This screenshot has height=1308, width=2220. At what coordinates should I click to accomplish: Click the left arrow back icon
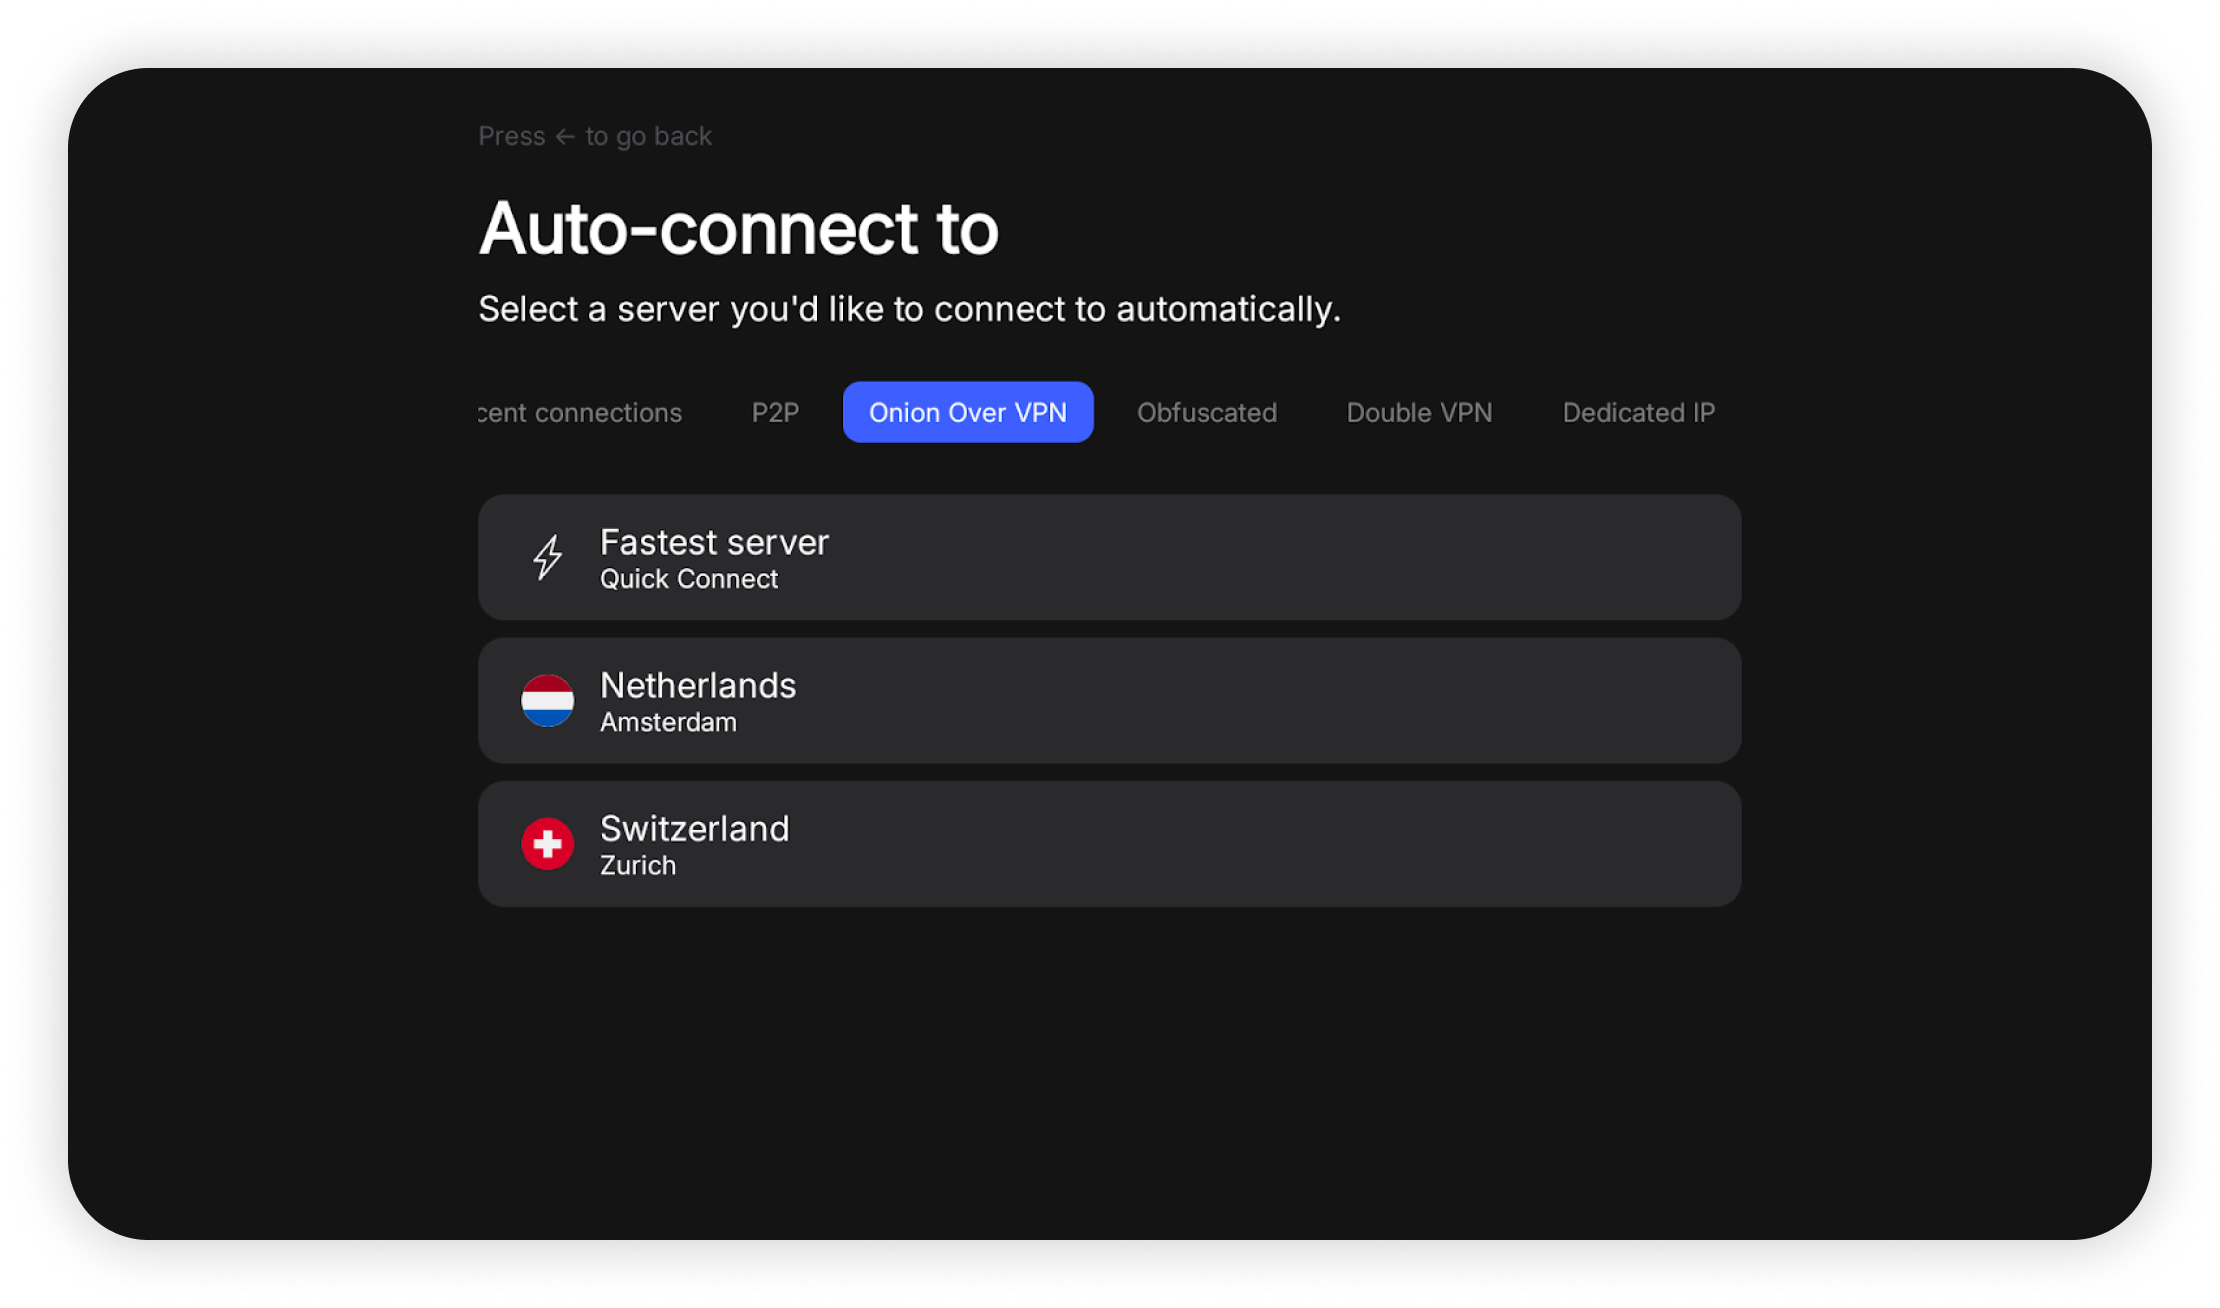pos(565,136)
